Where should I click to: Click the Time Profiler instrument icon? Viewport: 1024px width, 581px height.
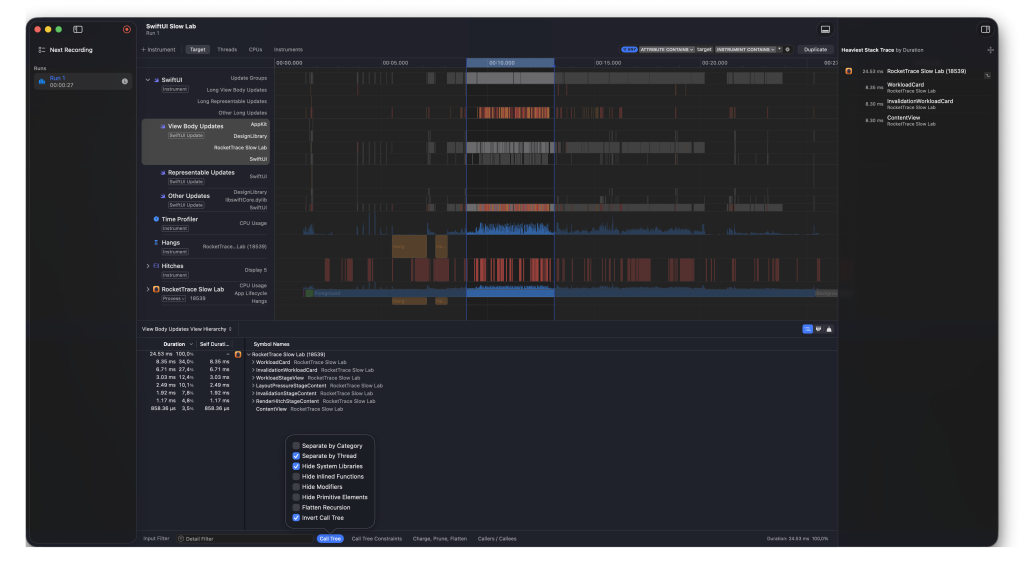coord(156,219)
